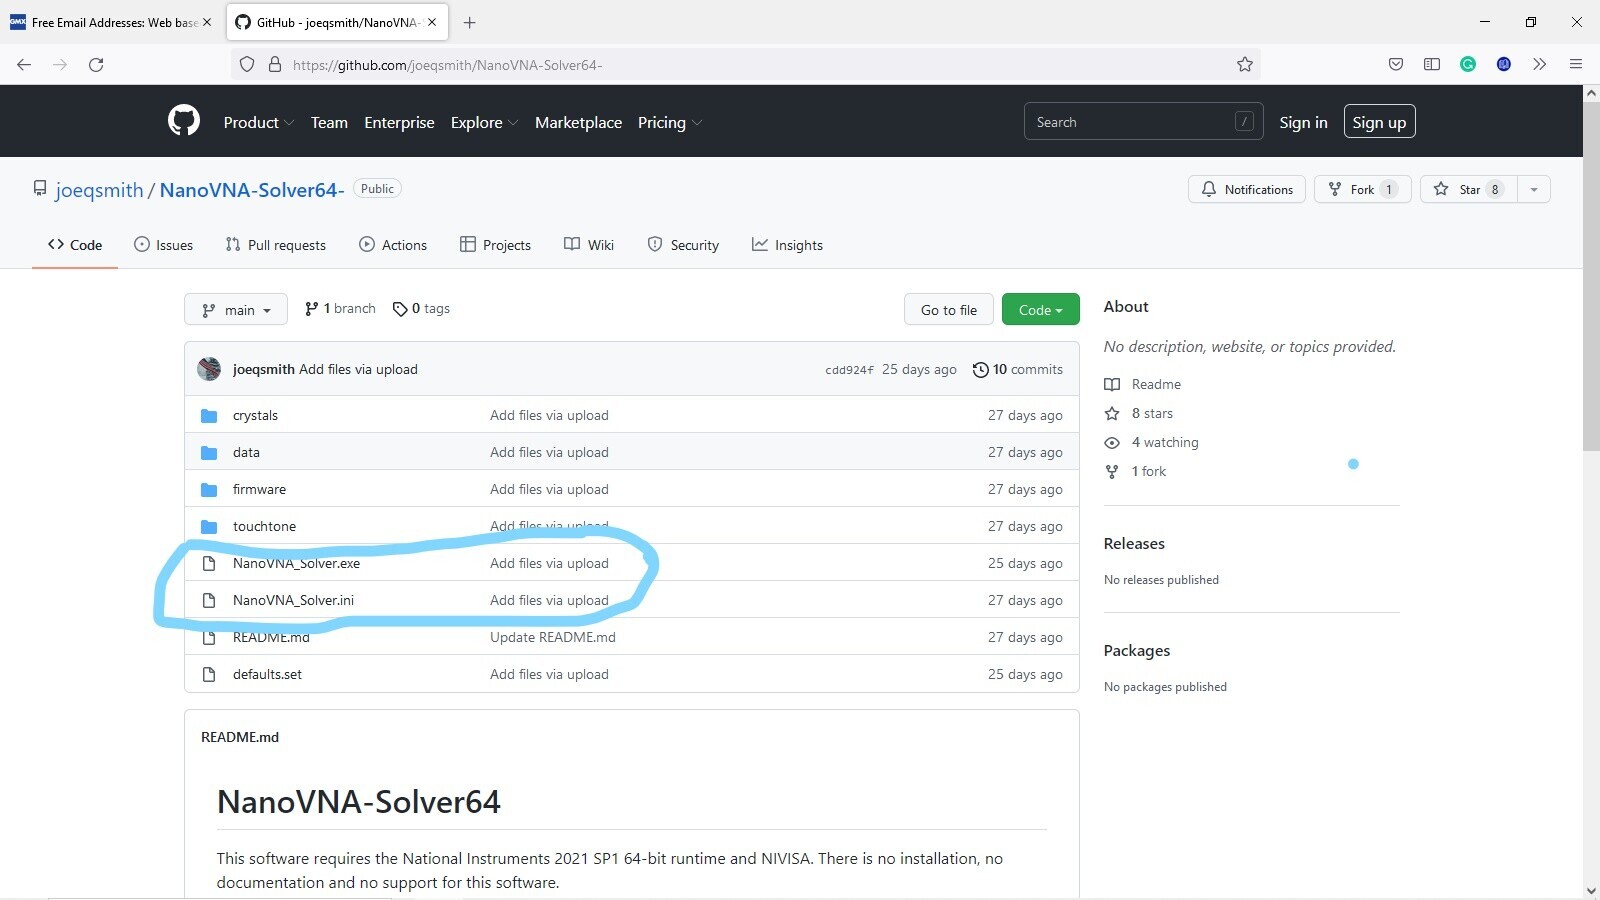Switch to the Actions tab
The height and width of the screenshot is (900, 1600).
click(x=393, y=245)
